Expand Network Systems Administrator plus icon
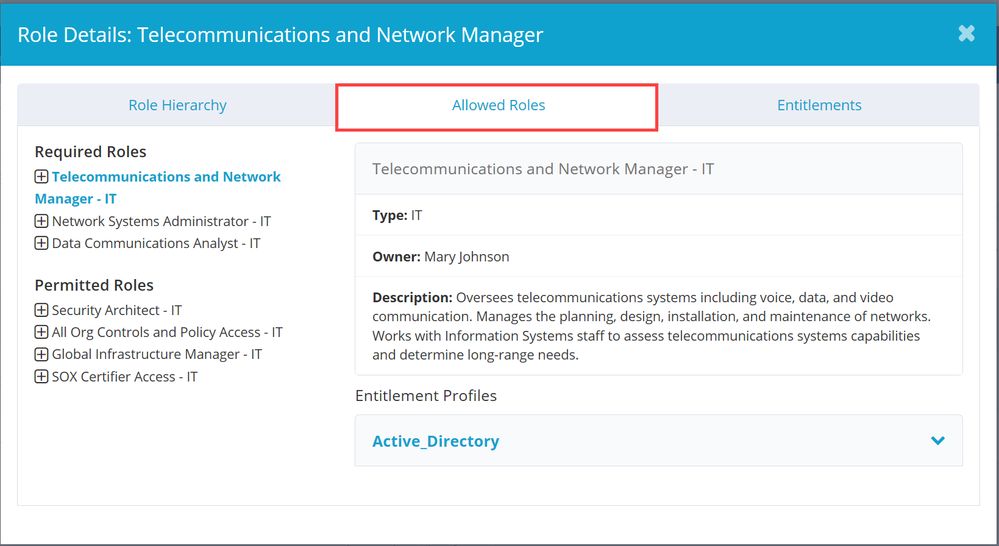Image resolution: width=999 pixels, height=546 pixels. pyautogui.click(x=41, y=221)
